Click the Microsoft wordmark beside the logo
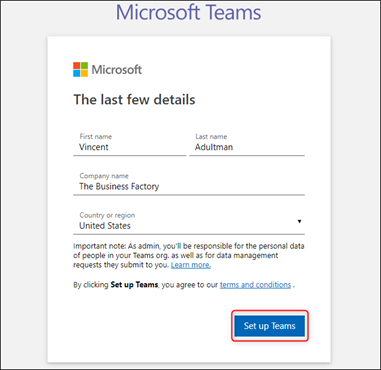 coord(117,70)
